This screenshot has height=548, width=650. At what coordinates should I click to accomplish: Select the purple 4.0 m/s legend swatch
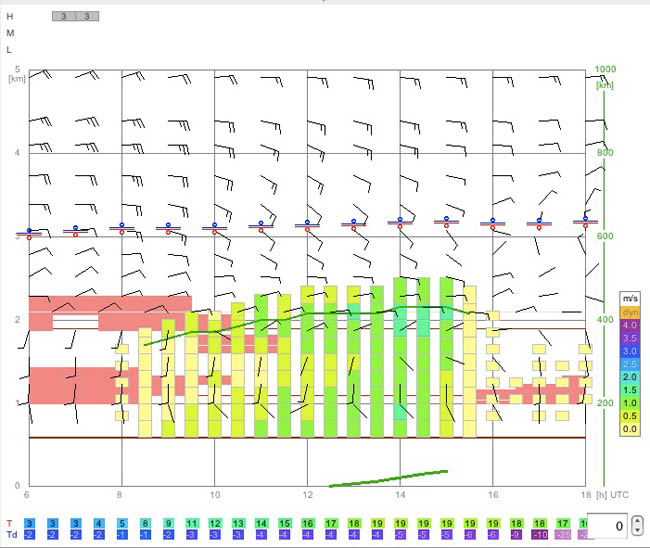630,325
